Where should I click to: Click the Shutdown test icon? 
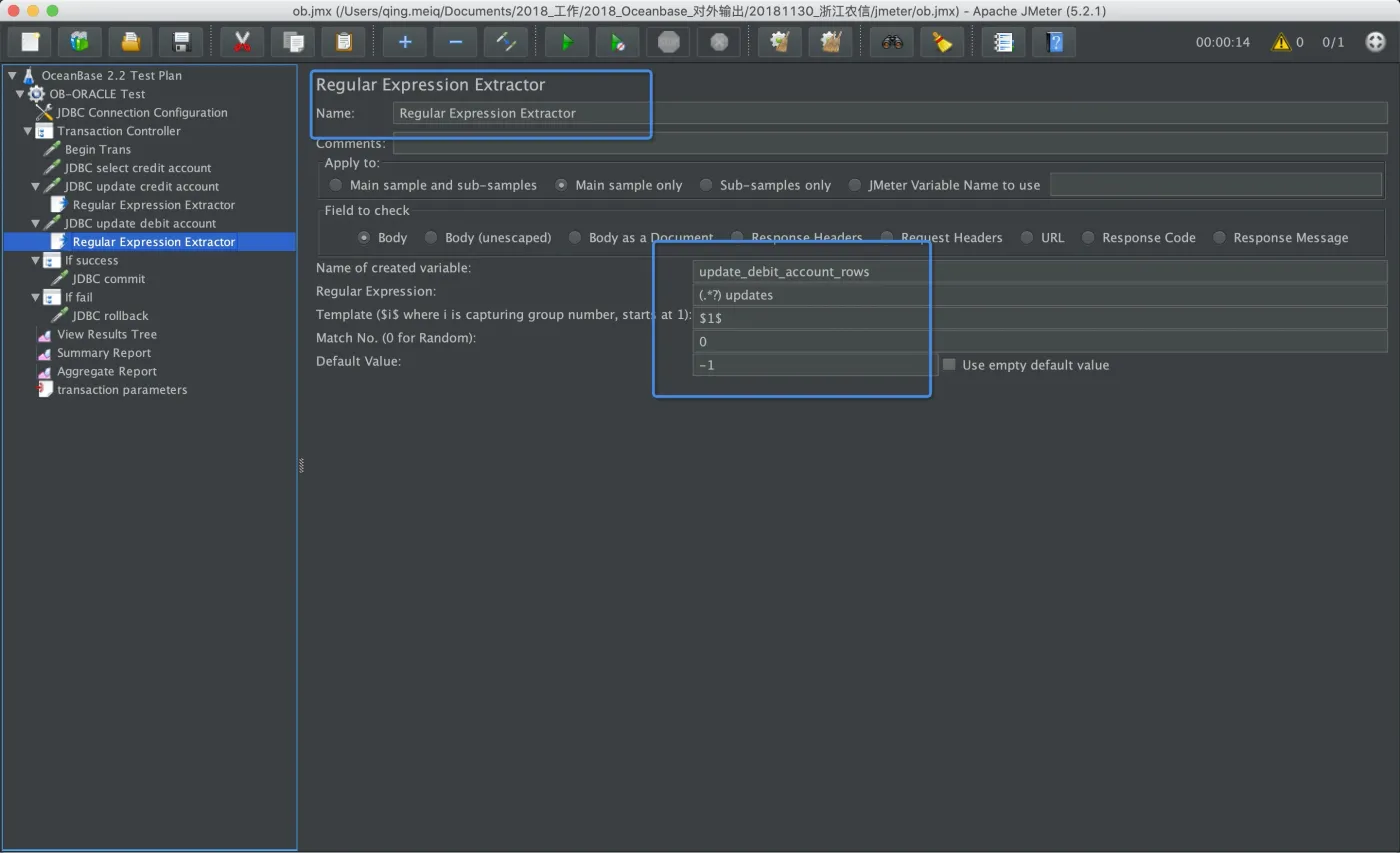(x=718, y=42)
